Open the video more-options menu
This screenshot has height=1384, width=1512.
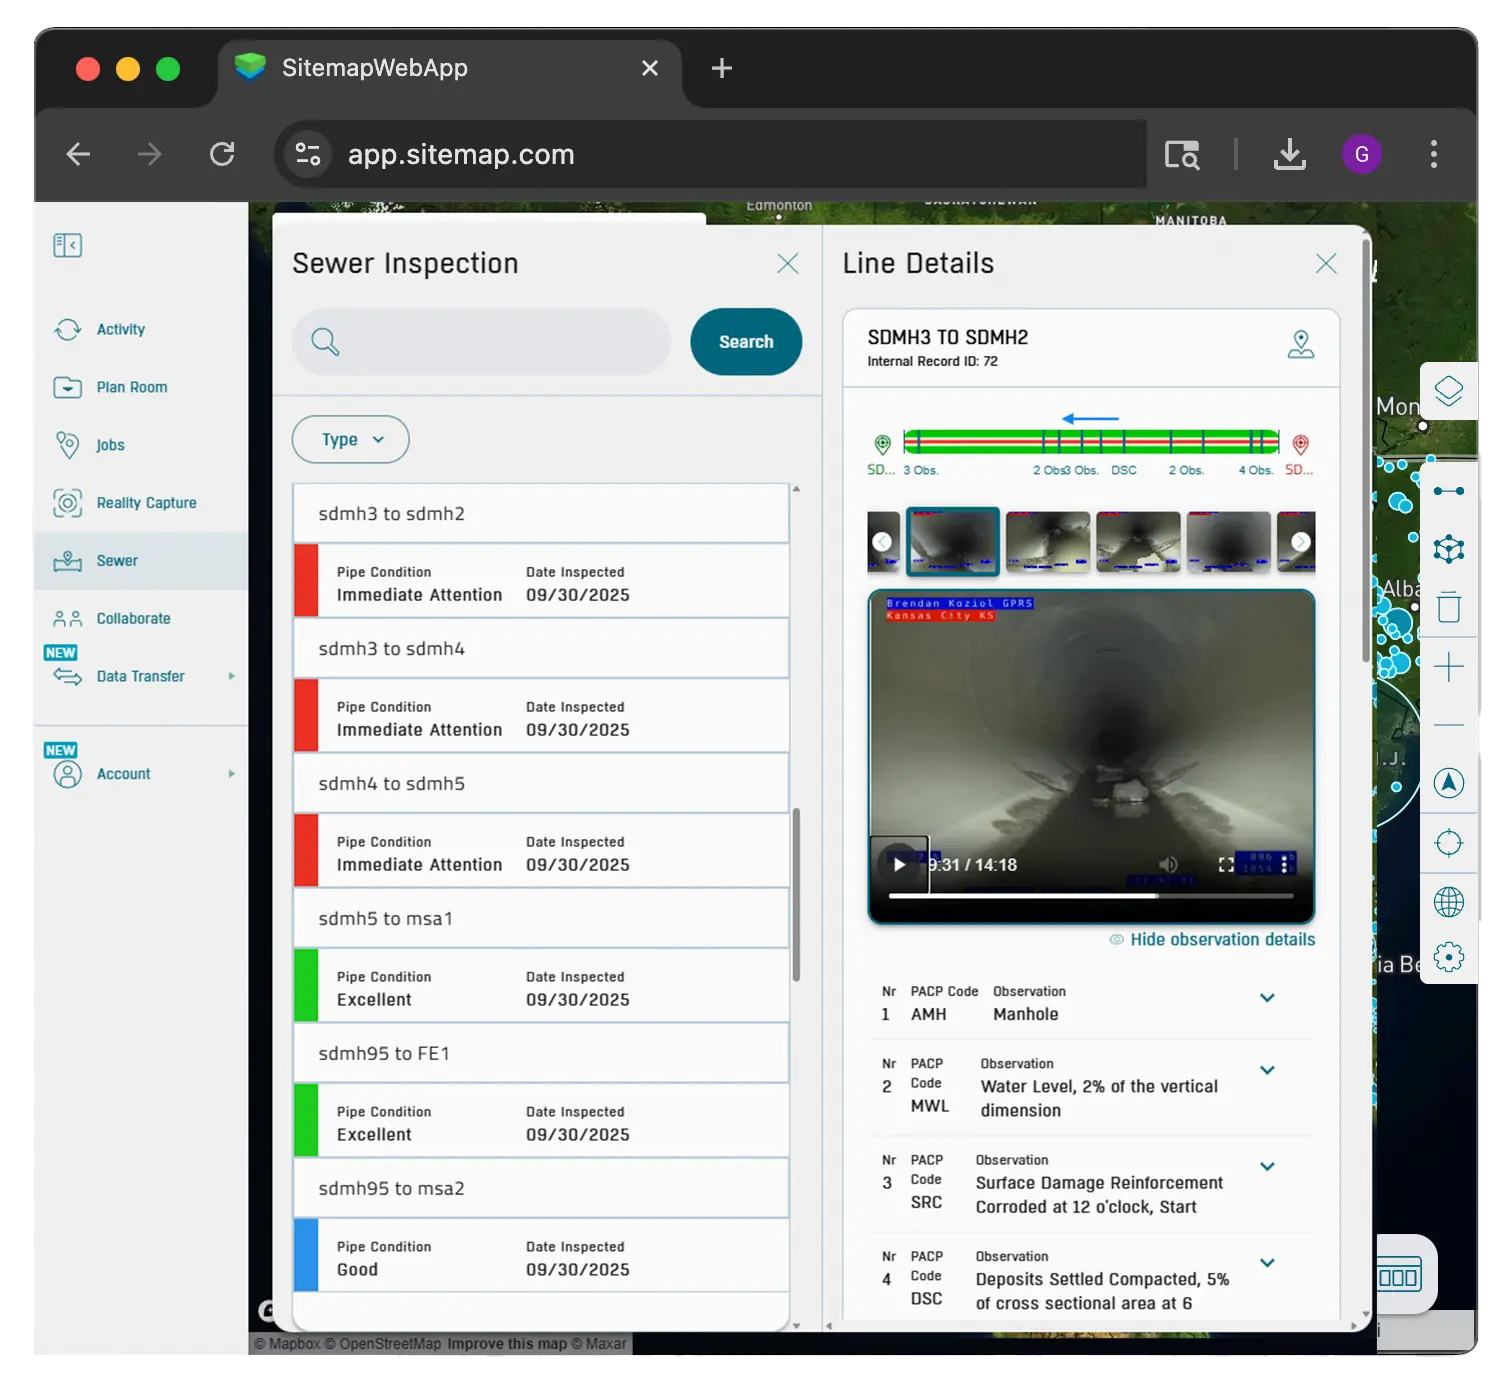[x=1284, y=864]
